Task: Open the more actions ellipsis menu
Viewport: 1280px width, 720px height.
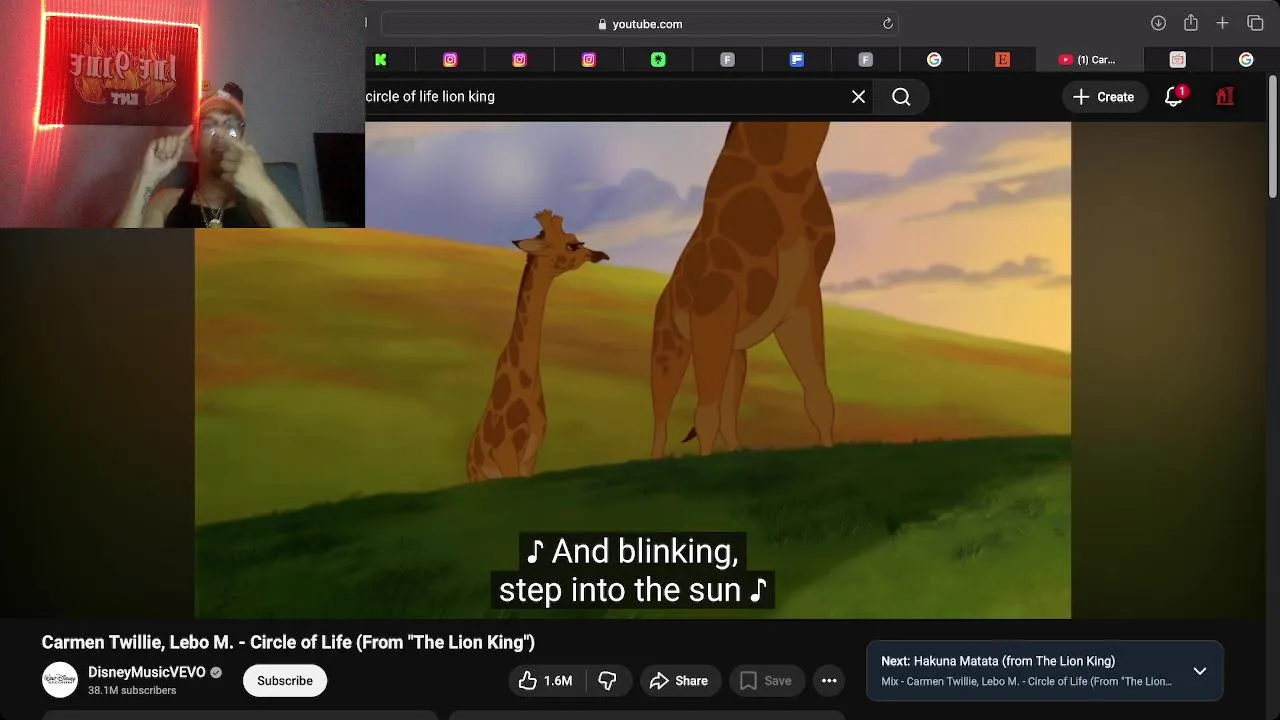Action: pos(829,681)
